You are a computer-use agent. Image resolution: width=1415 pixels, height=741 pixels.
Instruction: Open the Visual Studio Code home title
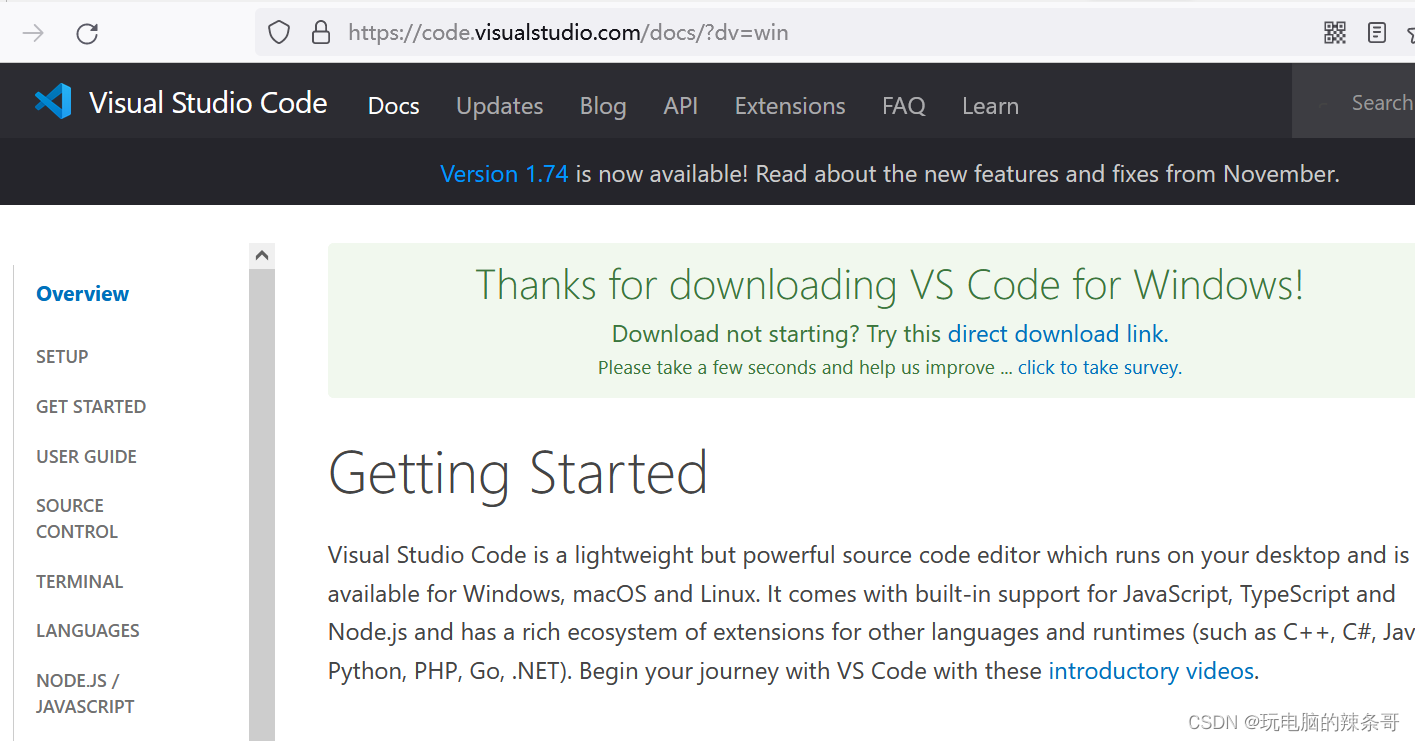[x=208, y=103]
